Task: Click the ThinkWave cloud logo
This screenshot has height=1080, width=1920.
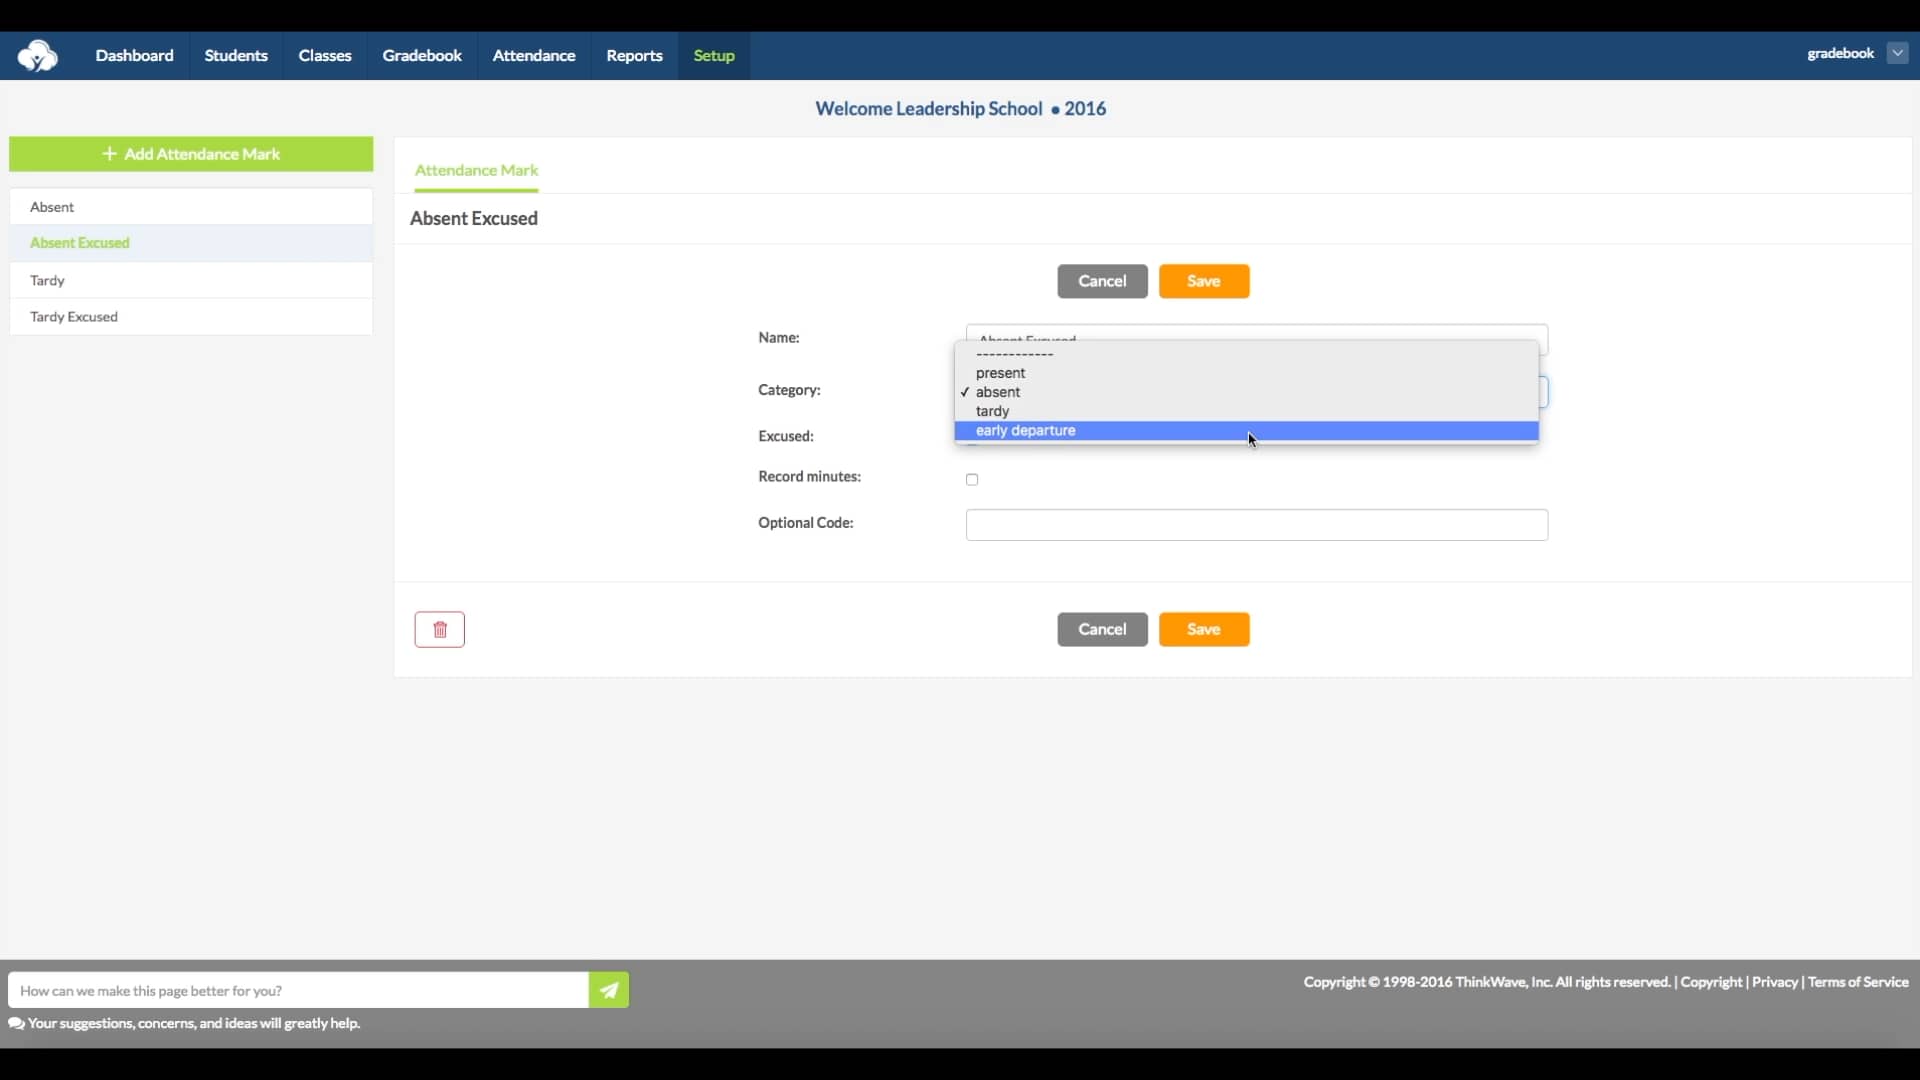Action: pos(38,56)
